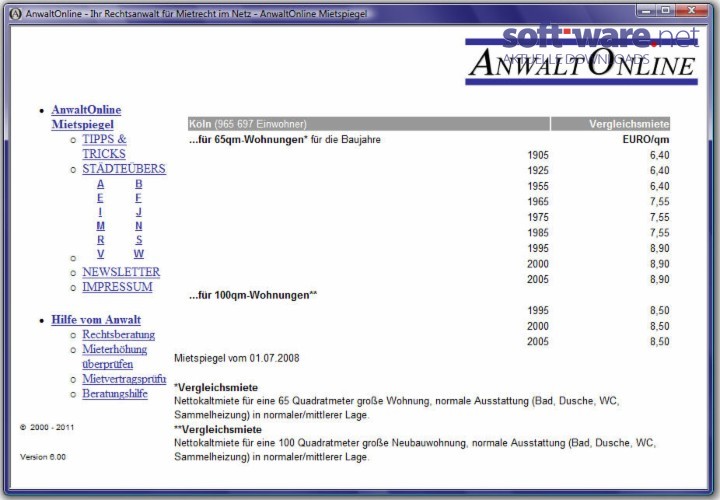Viewport: 720px width, 500px height.
Task: Click the Baujahr 1905 cell
Action: (538, 155)
